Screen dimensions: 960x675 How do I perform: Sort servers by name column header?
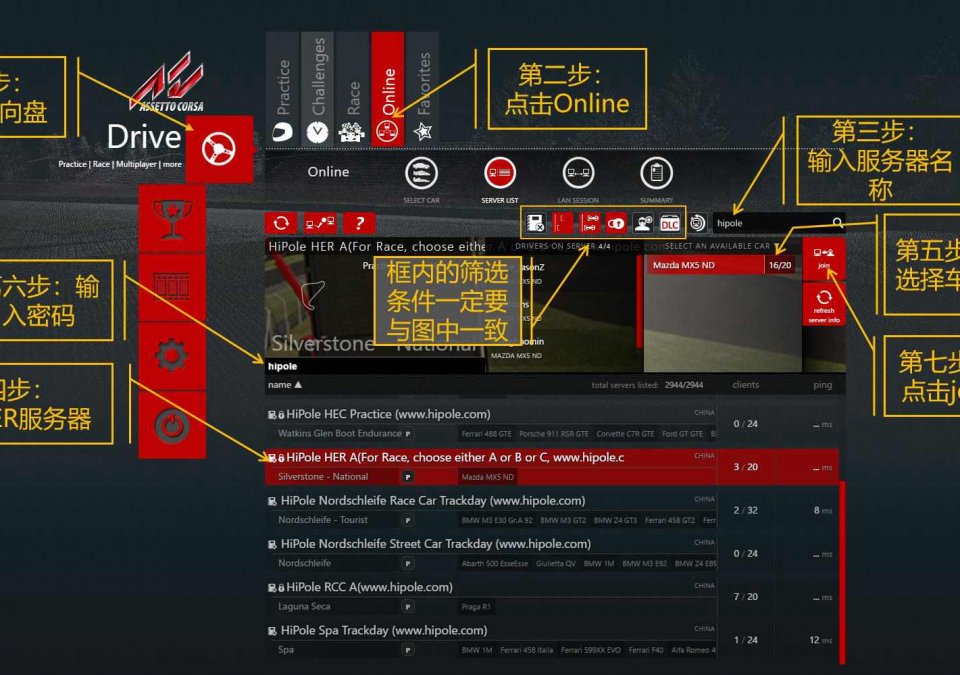pos(285,385)
